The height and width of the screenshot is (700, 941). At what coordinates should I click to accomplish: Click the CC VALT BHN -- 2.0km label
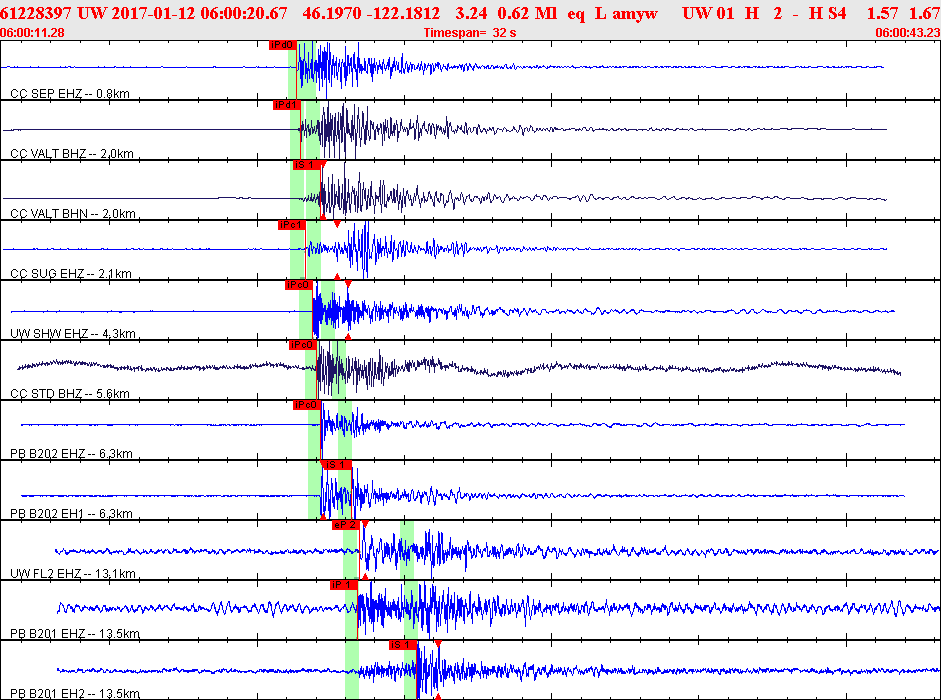tap(73, 214)
